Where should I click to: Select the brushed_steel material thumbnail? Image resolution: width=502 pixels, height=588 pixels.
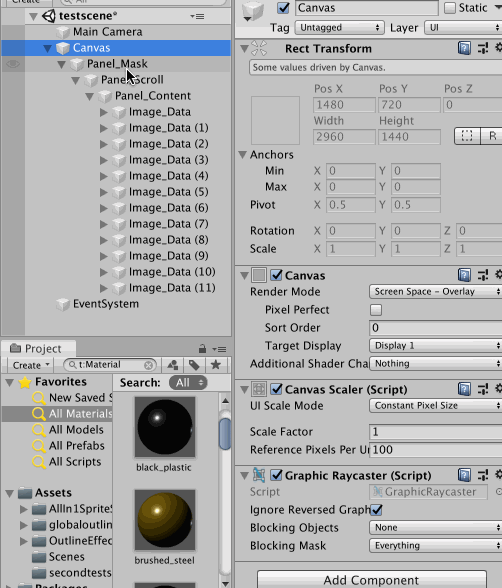[165, 520]
